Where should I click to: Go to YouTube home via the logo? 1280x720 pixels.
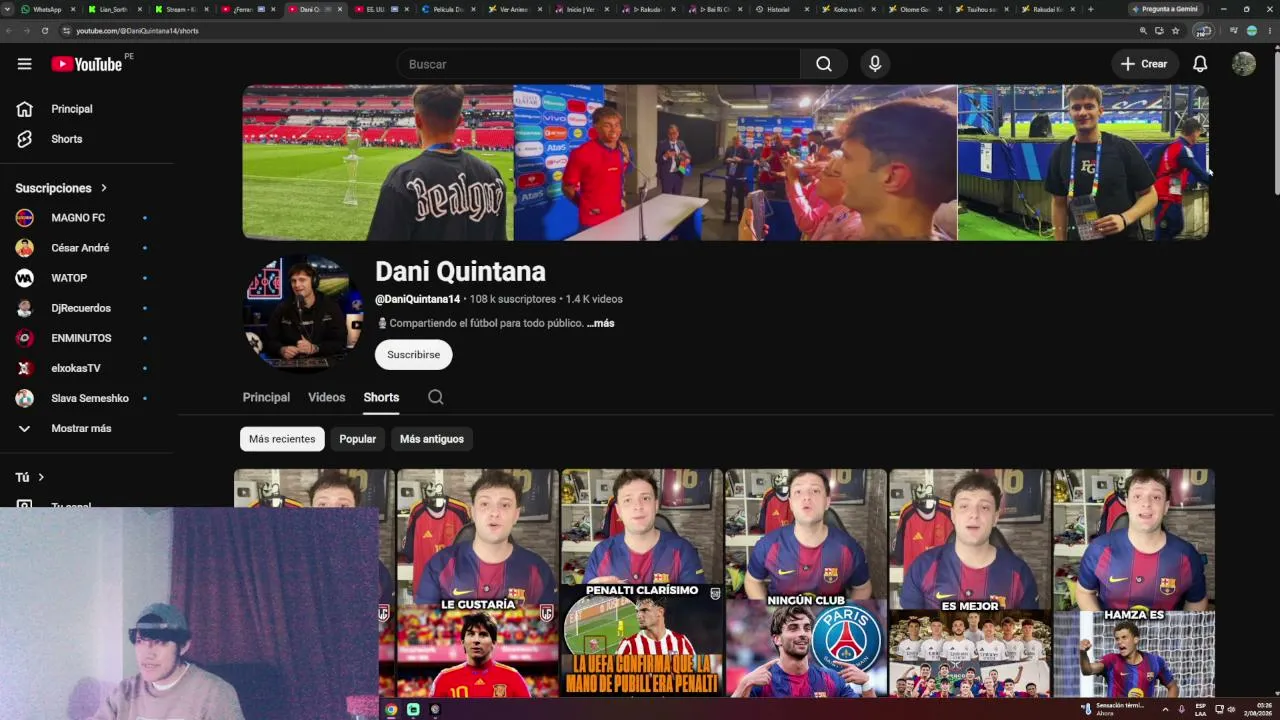tap(87, 64)
